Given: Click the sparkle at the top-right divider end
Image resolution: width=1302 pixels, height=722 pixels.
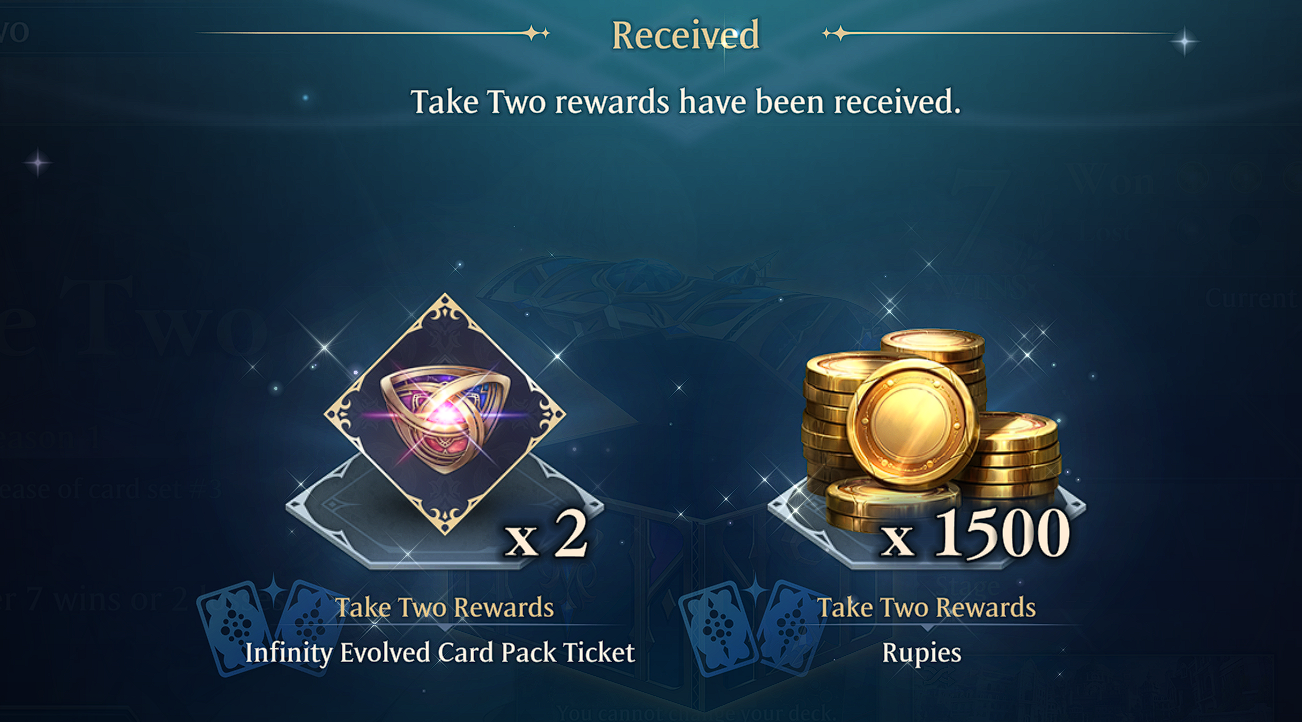Looking at the screenshot, I should coord(1185,41).
